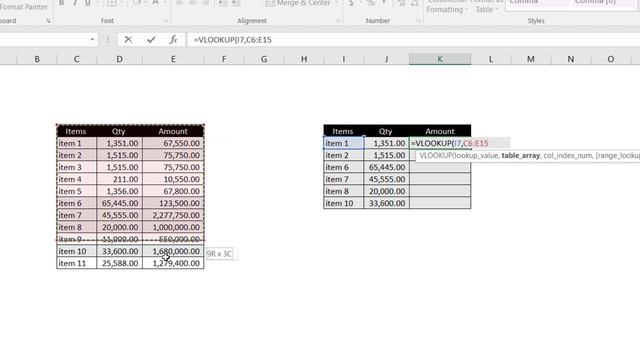Click the '2,277,750.00' amount cell
Viewport: 640px width, 360px height.
pos(173,215)
